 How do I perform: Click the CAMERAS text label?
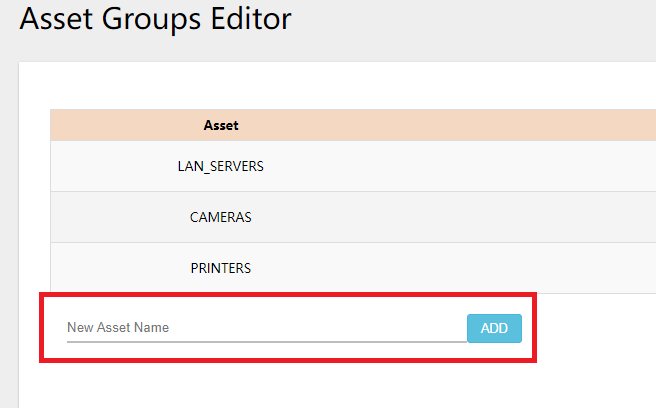tap(220, 217)
